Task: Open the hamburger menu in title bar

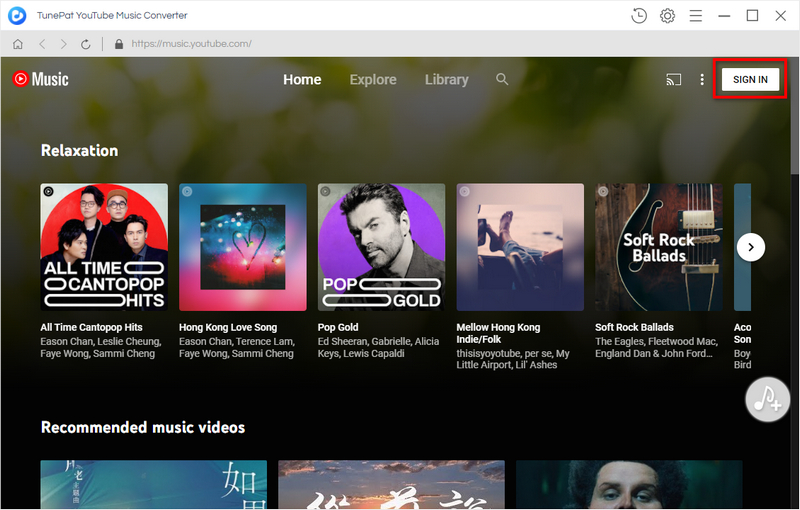Action: (696, 16)
